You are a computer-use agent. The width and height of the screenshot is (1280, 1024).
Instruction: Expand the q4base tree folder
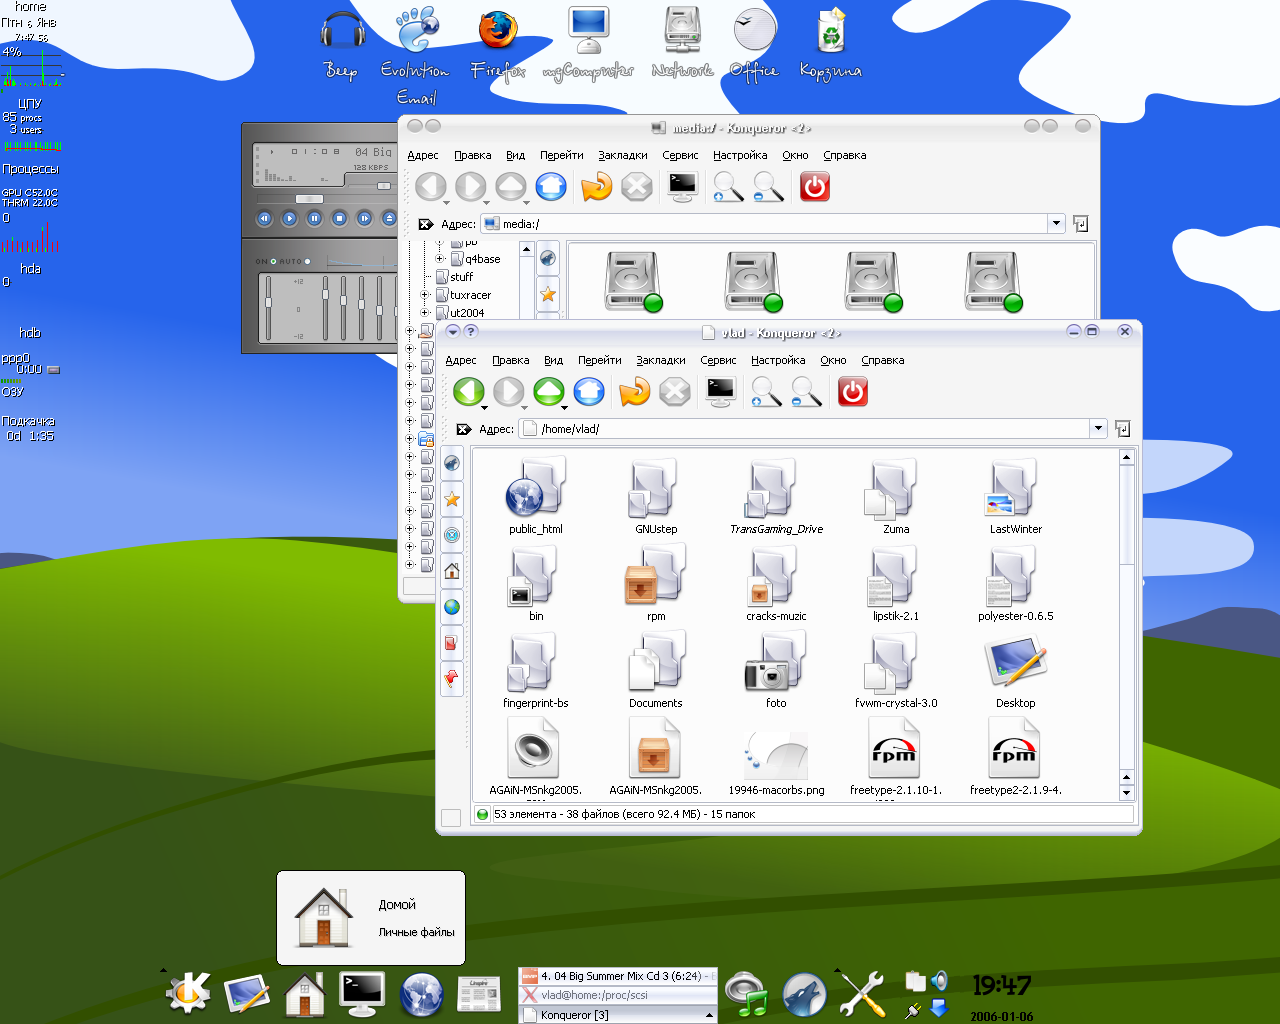439,259
